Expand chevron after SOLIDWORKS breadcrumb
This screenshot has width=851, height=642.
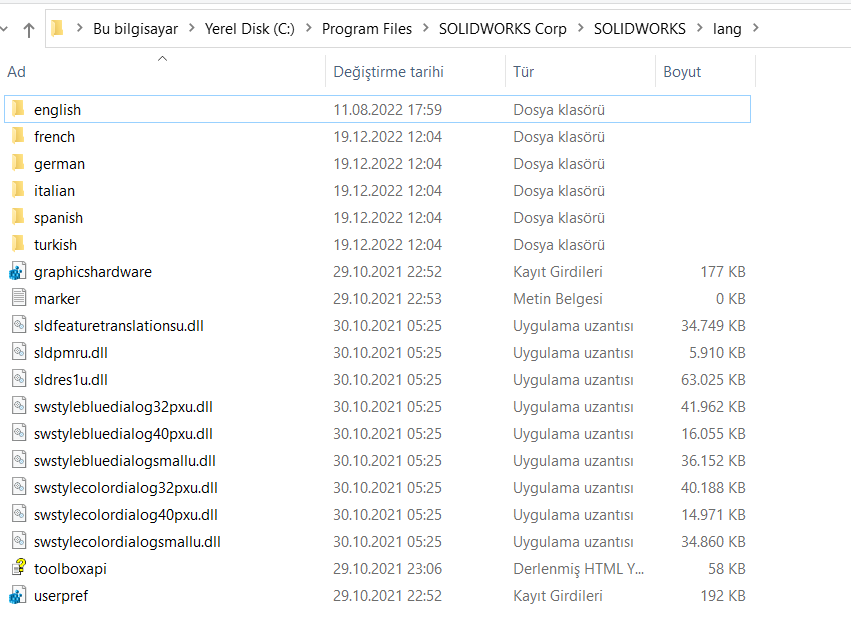click(700, 28)
